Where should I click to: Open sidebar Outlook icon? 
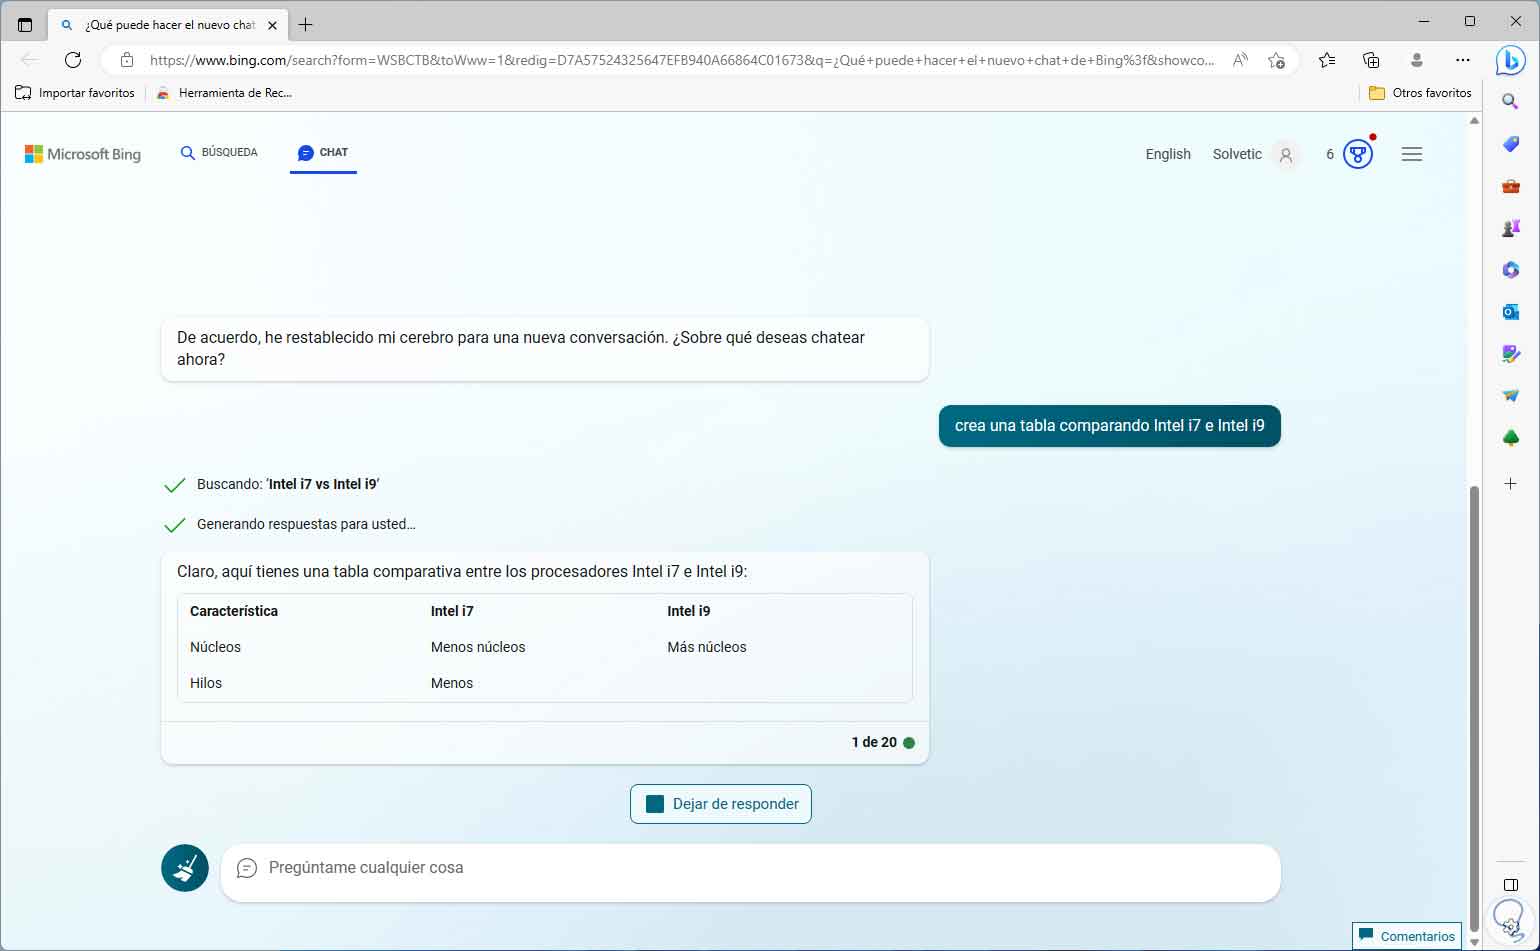(1511, 312)
